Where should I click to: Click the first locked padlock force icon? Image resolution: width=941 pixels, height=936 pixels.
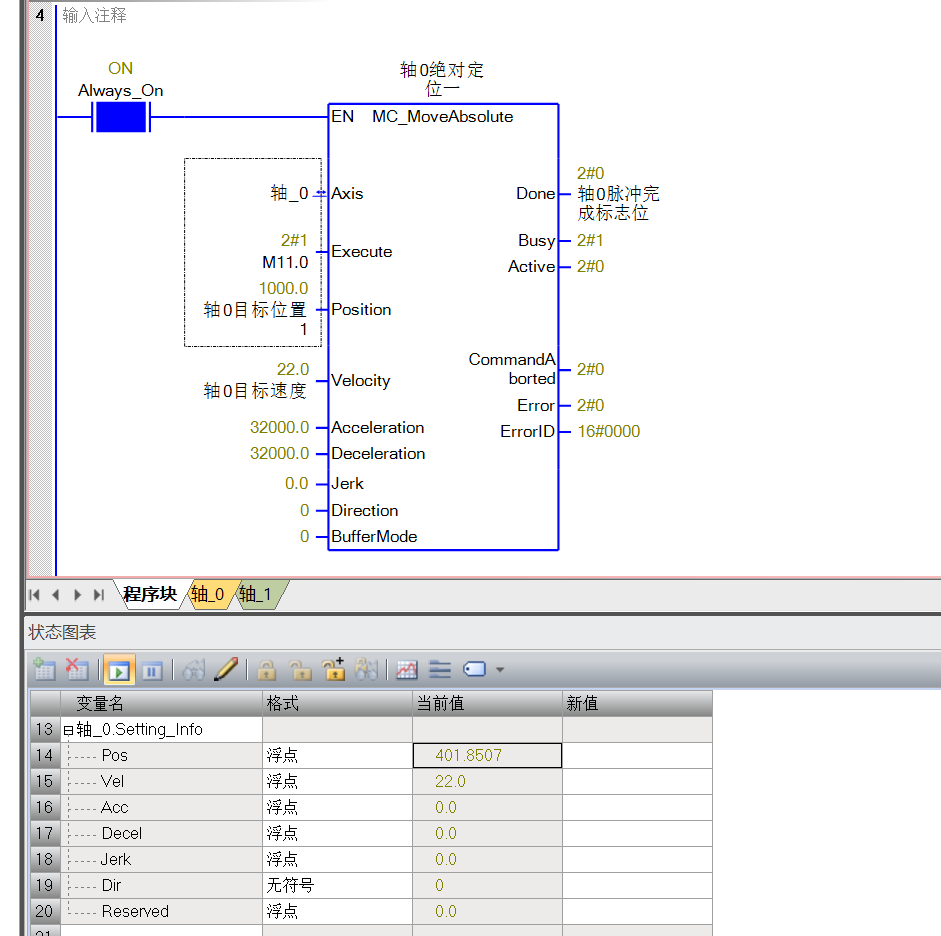click(x=267, y=669)
